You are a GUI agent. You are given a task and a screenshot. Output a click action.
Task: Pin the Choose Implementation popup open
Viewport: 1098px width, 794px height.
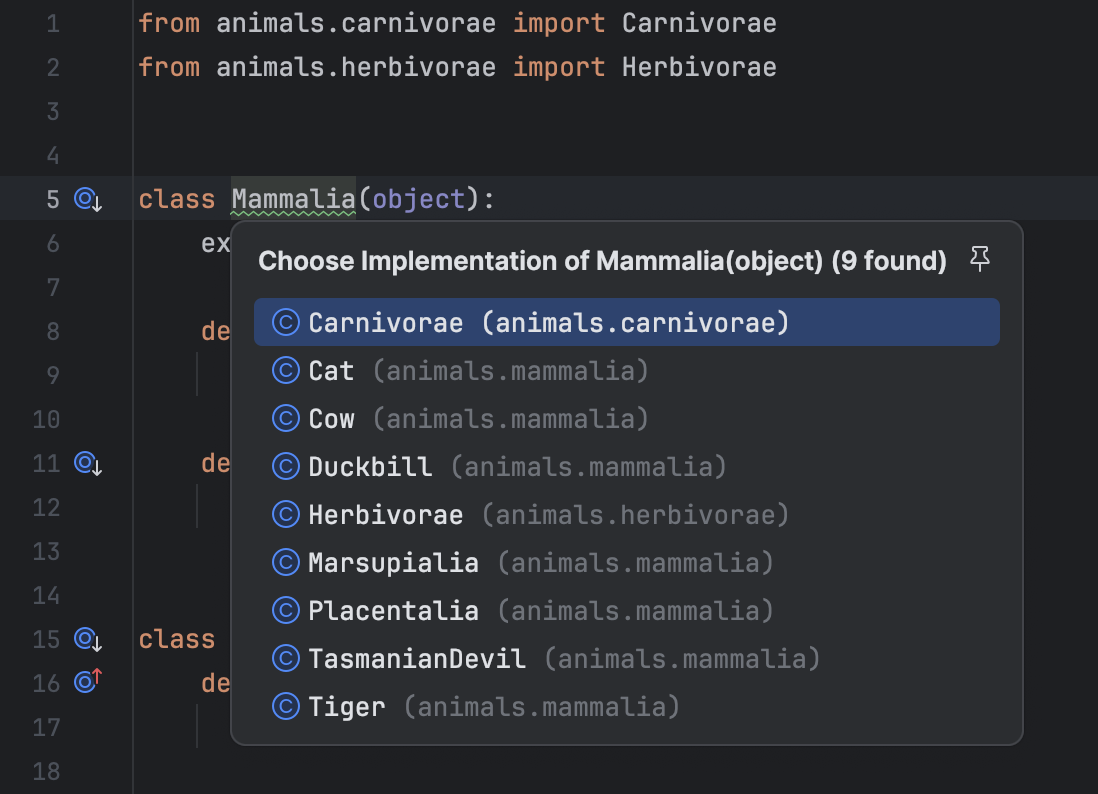click(x=980, y=258)
